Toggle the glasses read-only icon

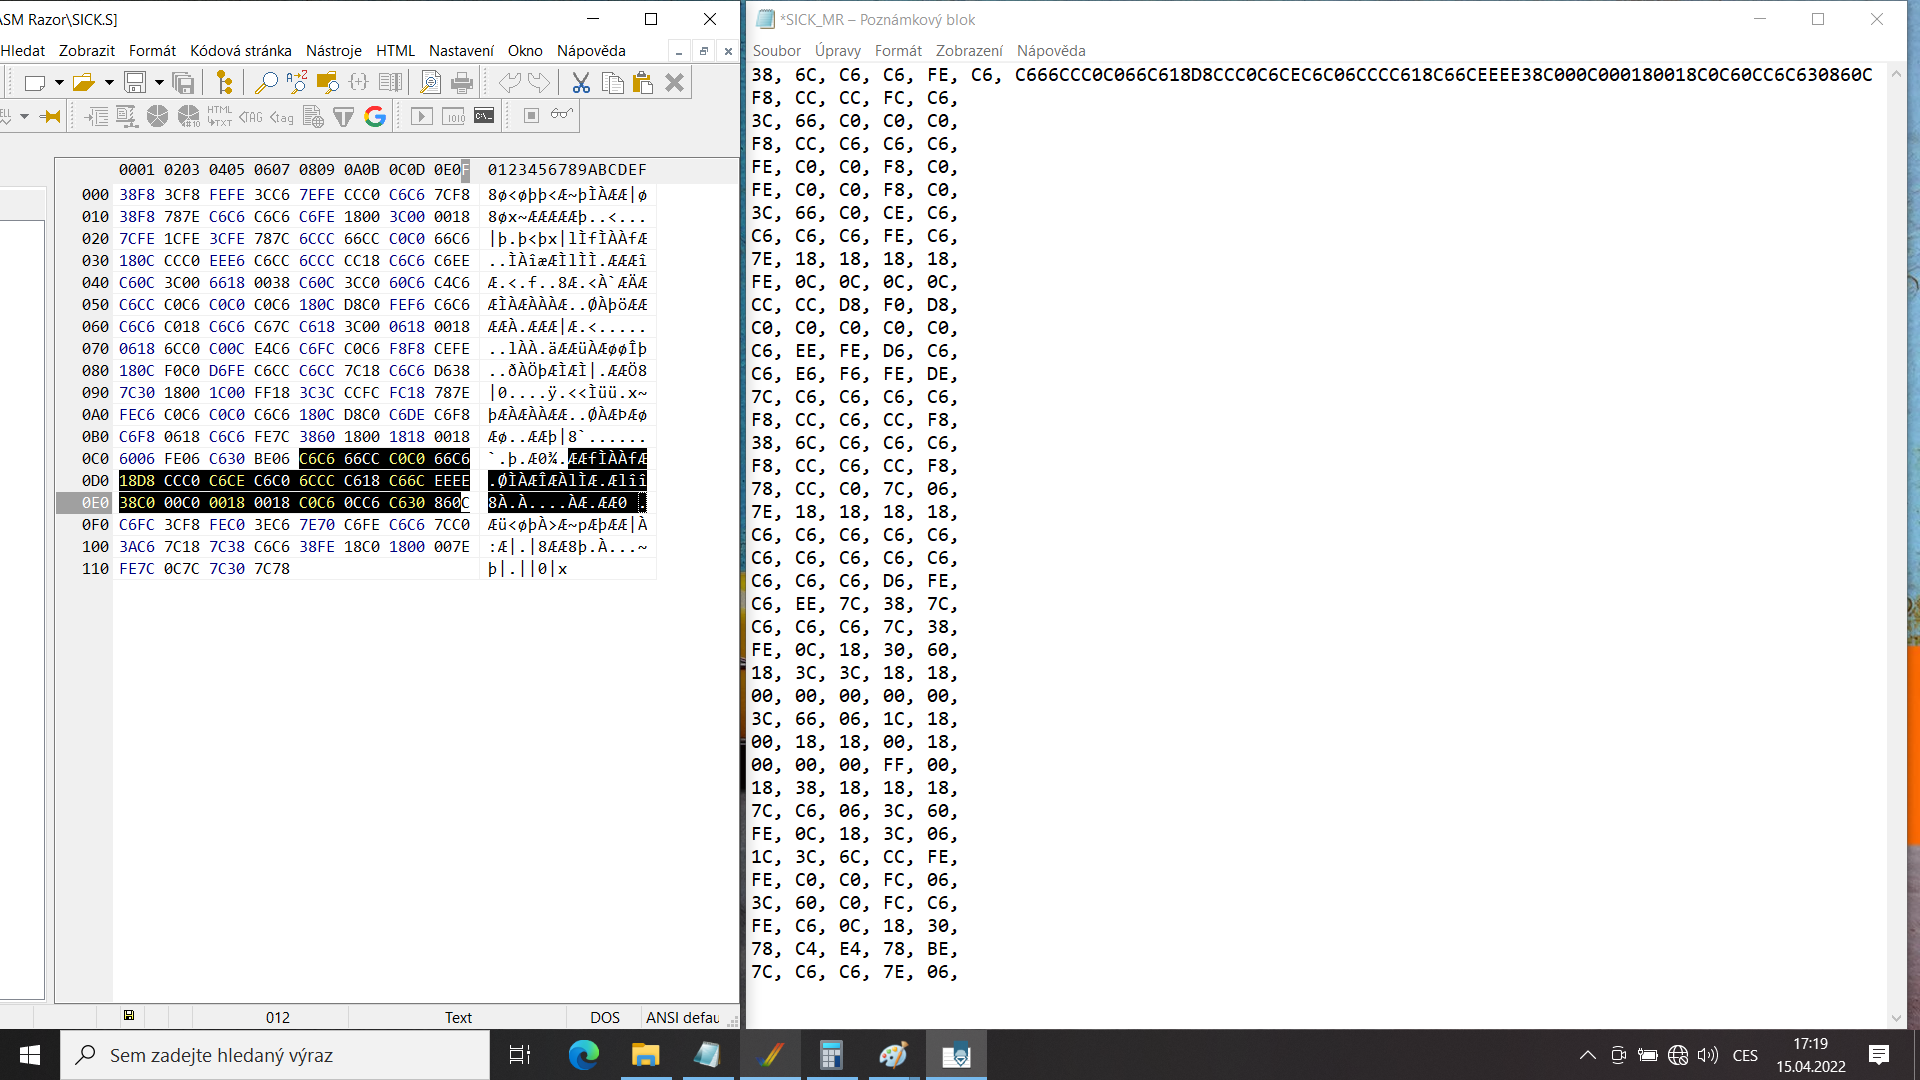coord(562,115)
